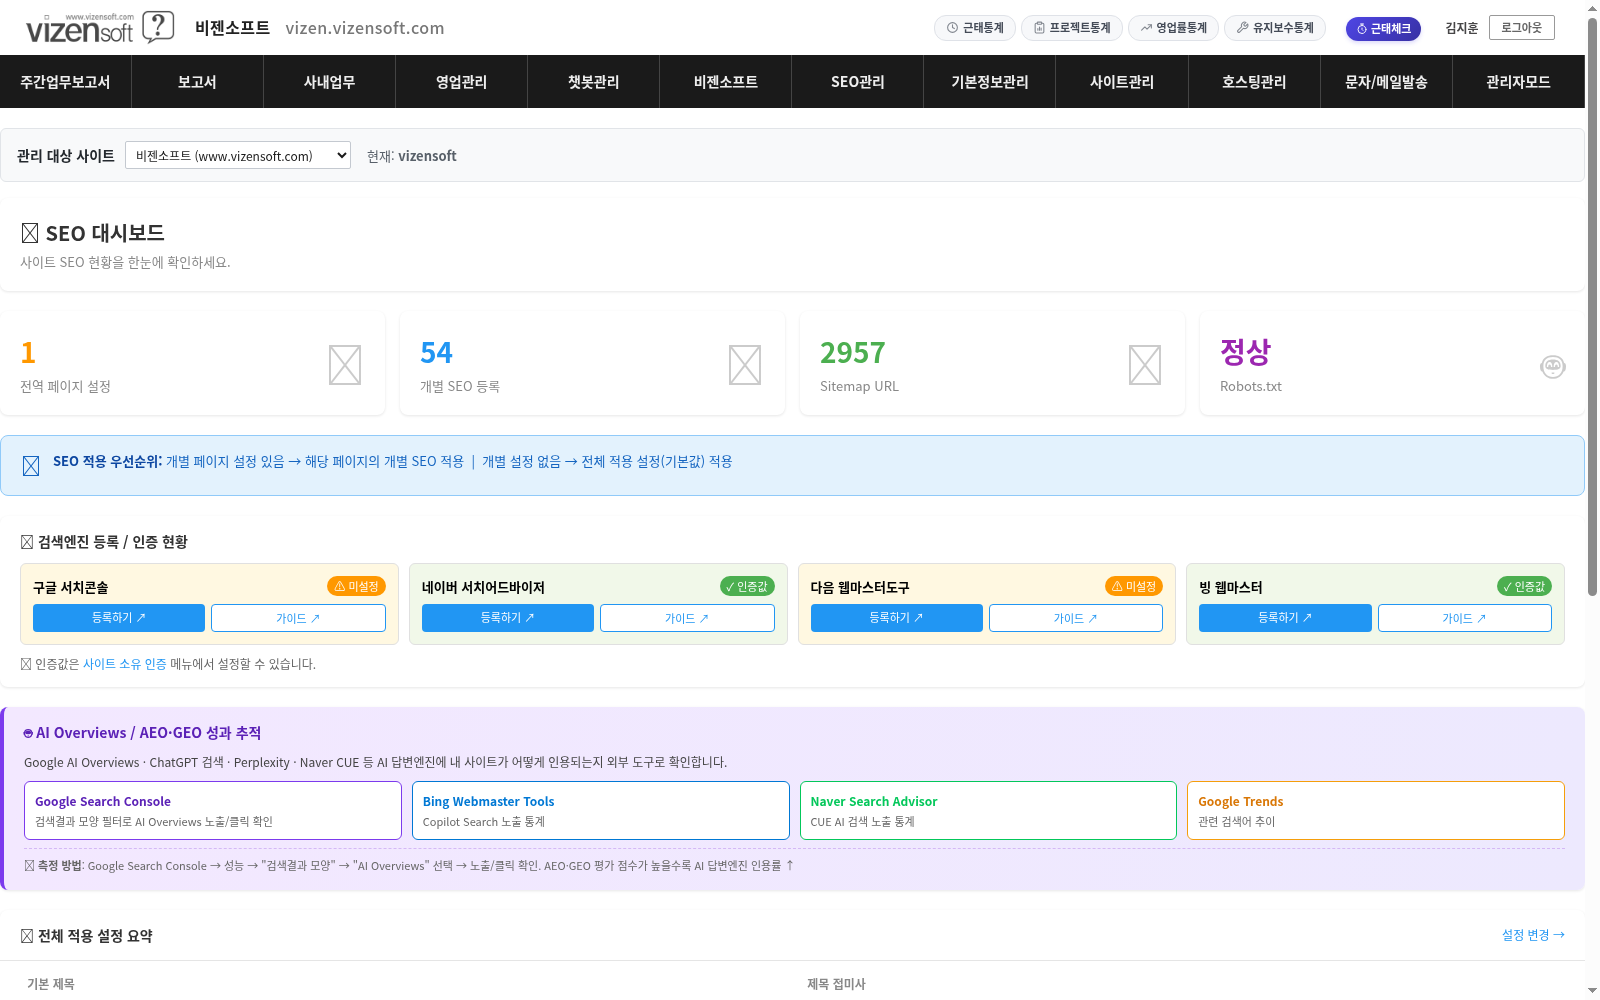
Task: Click the SEO 대시보드 heading
Action: tap(93, 233)
